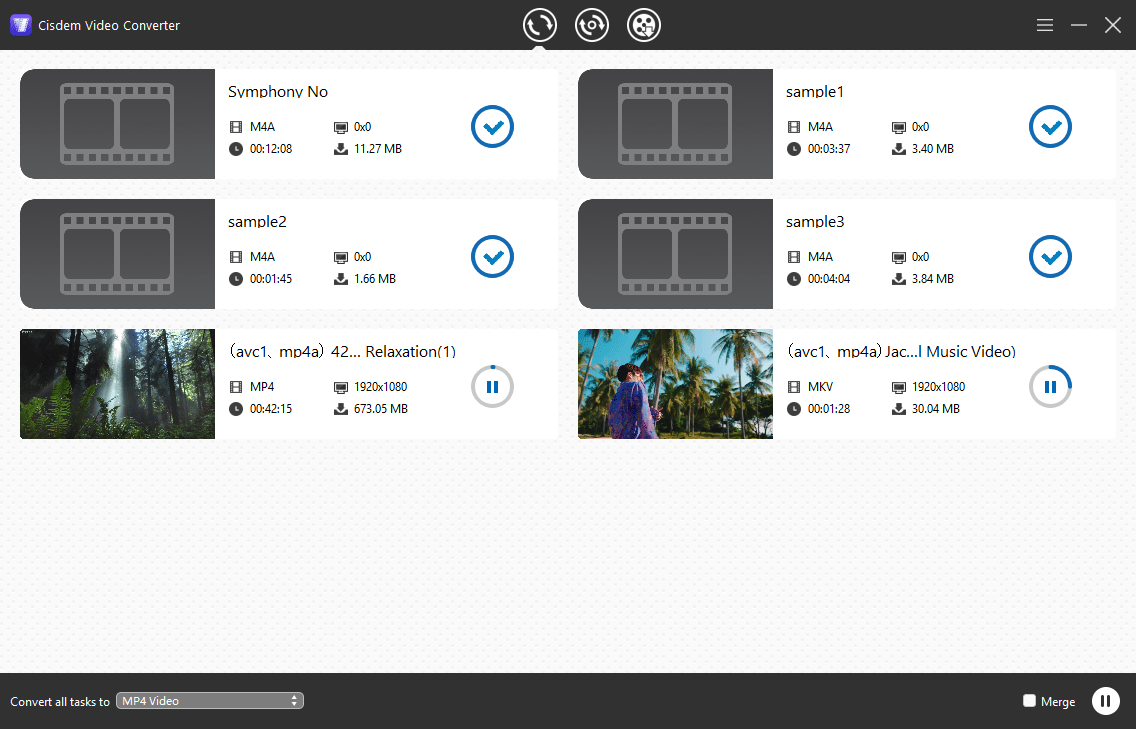
Task: Select the palm tree Music Video thumbnail
Action: click(675, 384)
